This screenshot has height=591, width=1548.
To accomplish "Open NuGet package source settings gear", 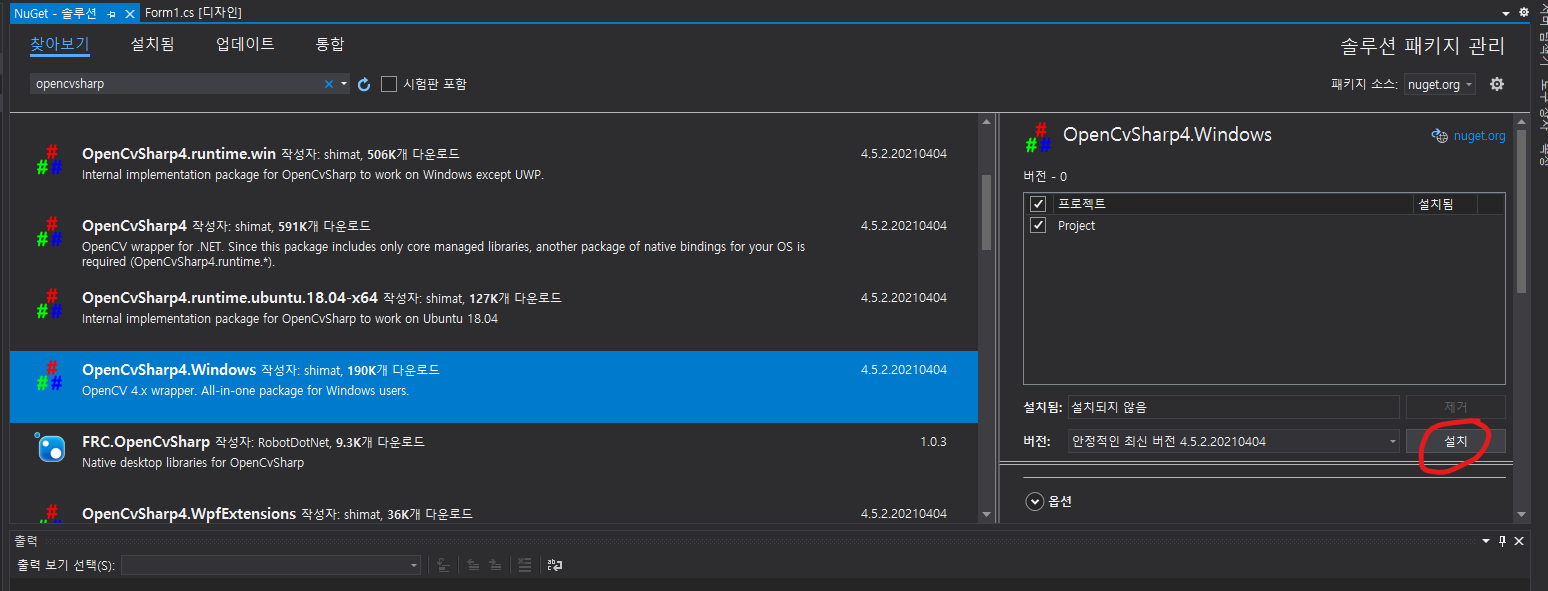I will 1497,84.
